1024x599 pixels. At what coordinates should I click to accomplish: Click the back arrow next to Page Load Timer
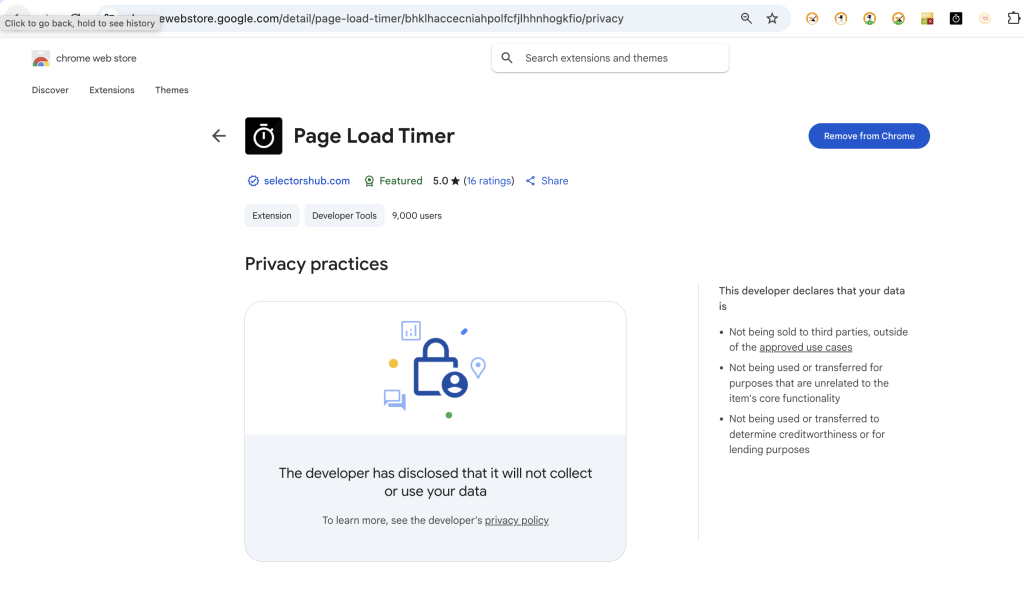click(x=219, y=135)
